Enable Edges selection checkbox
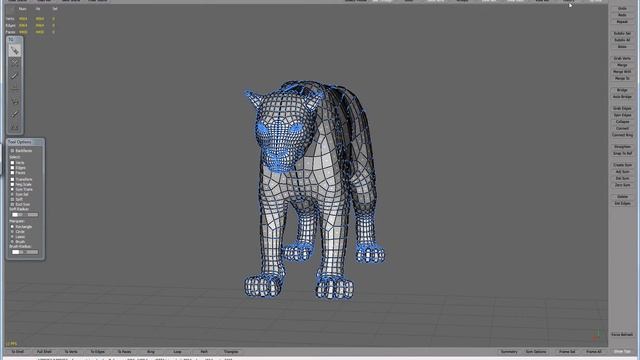This screenshot has height=360, width=640. click(12, 168)
